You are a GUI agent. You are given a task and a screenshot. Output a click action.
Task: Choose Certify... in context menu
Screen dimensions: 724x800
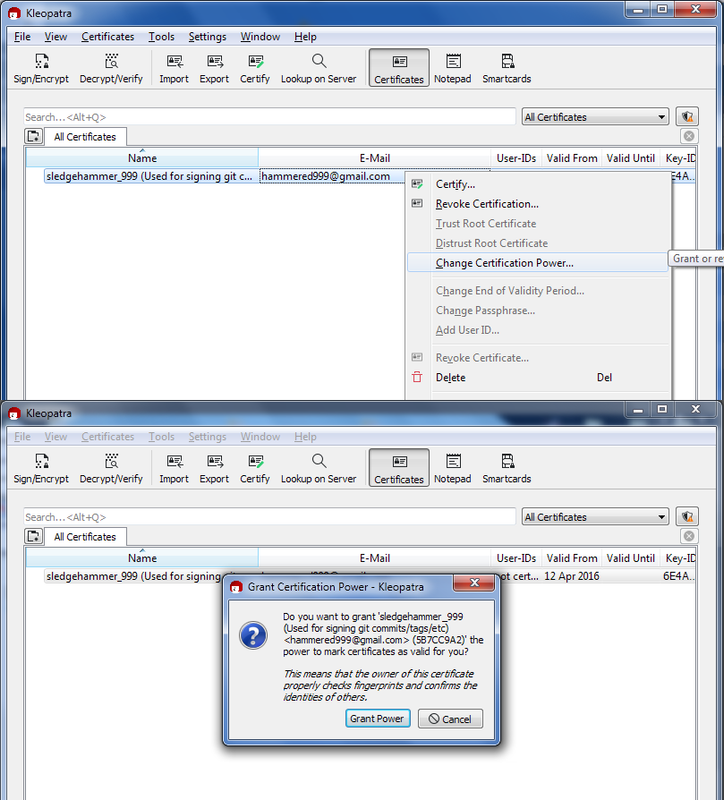coord(538,184)
